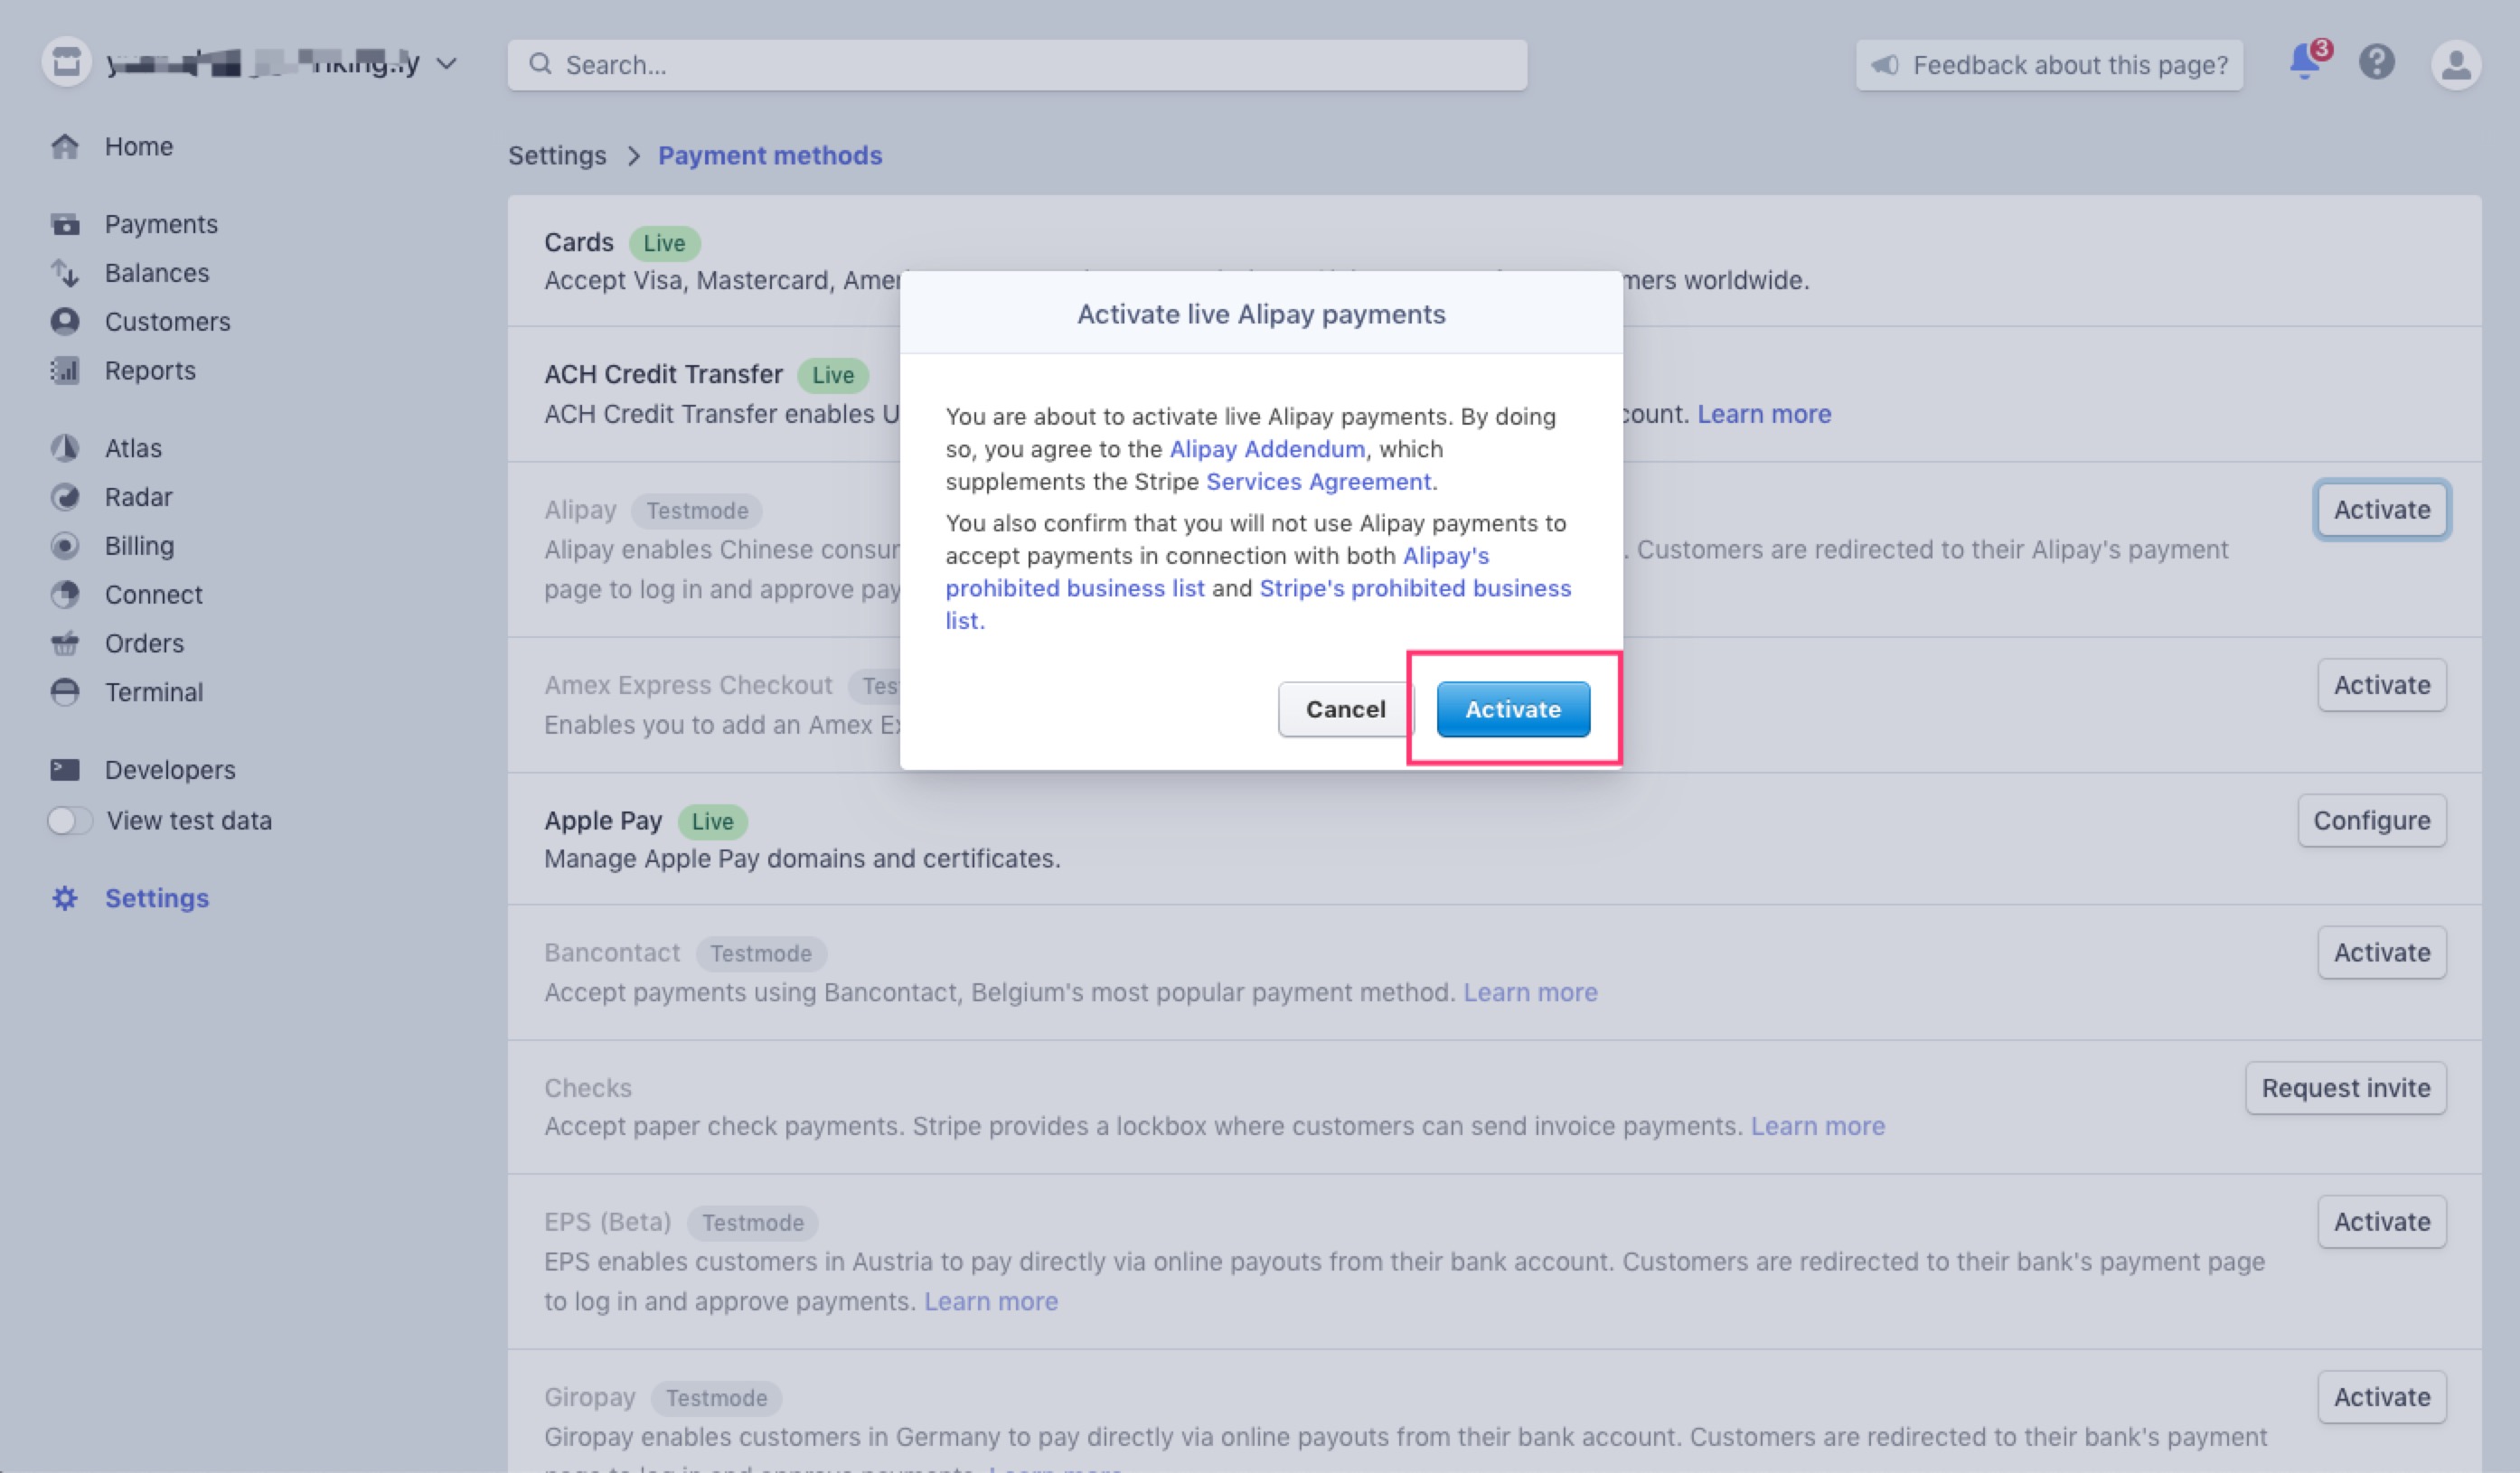Click the Reports chart icon
This screenshot has width=2520, height=1473.
pyautogui.click(x=65, y=370)
